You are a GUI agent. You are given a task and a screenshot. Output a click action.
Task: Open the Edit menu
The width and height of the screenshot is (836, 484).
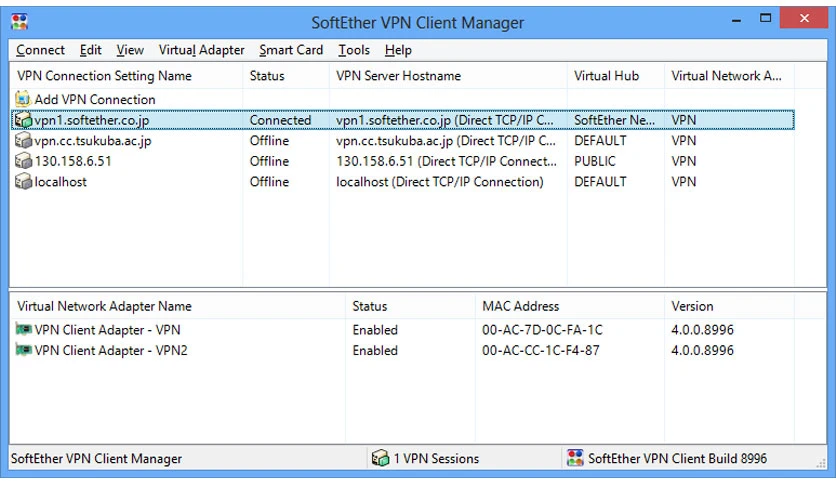(x=90, y=50)
